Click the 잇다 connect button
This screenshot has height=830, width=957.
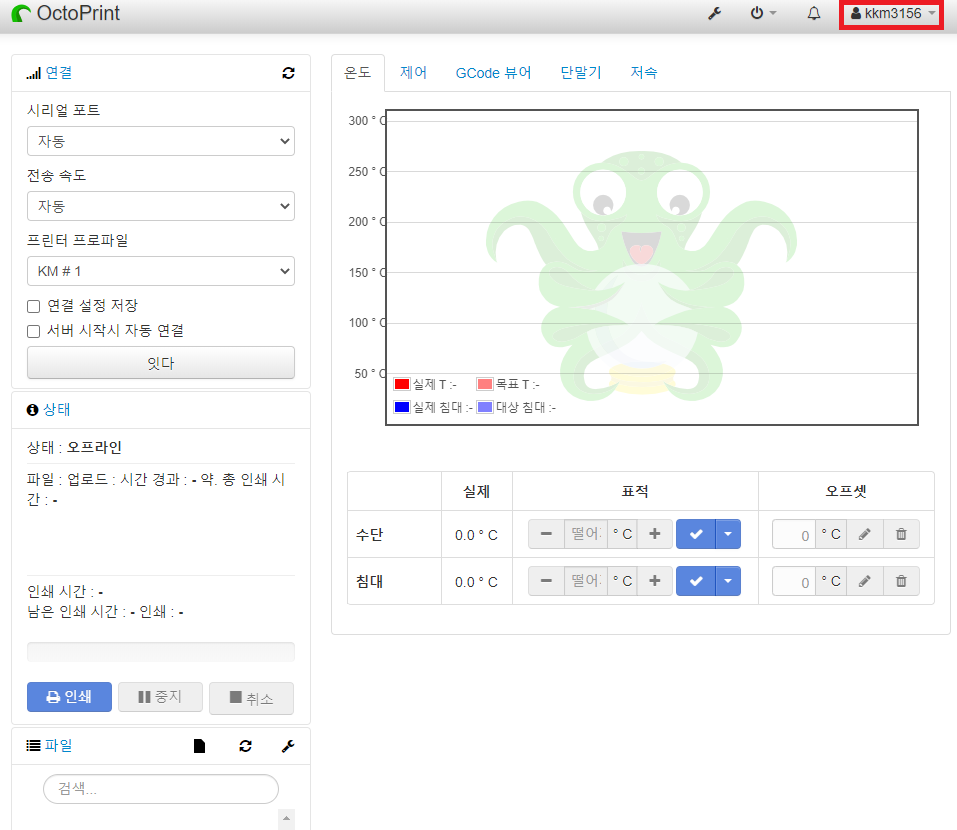pyautogui.click(x=161, y=363)
